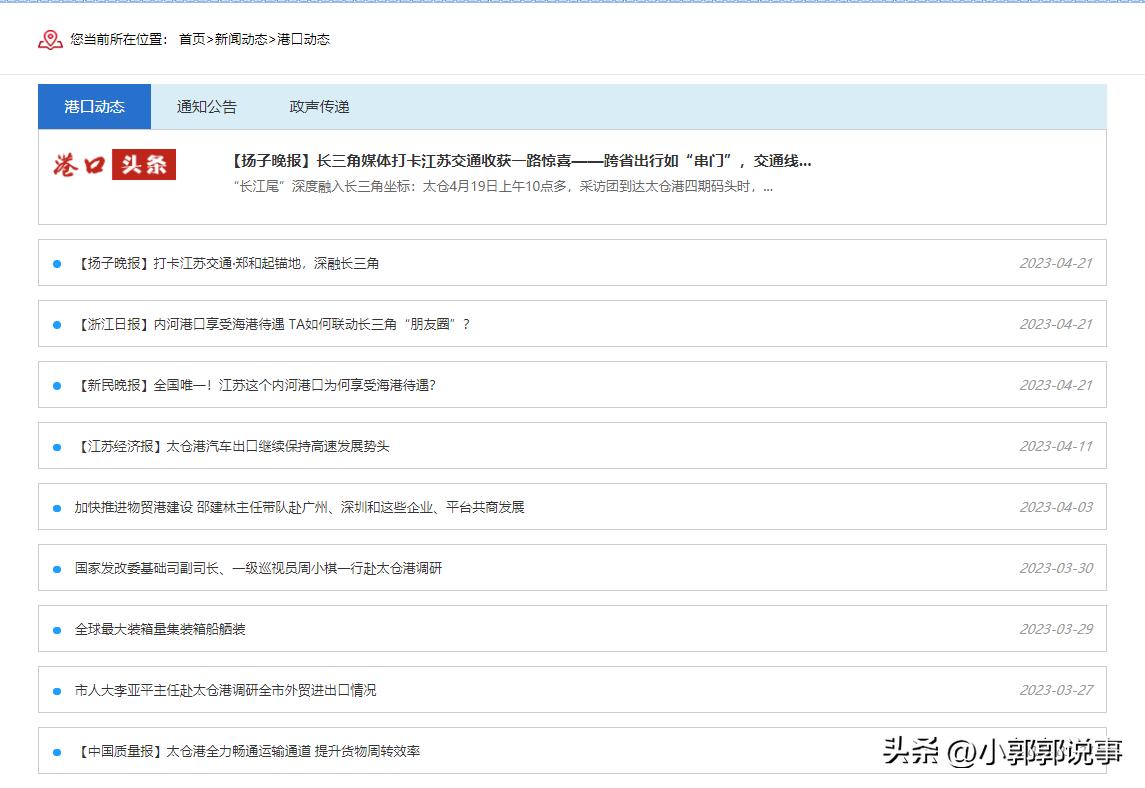Click the bullet dot beside 全球最大装箱量 news item
This screenshot has height=788, width=1145.
(x=55, y=629)
